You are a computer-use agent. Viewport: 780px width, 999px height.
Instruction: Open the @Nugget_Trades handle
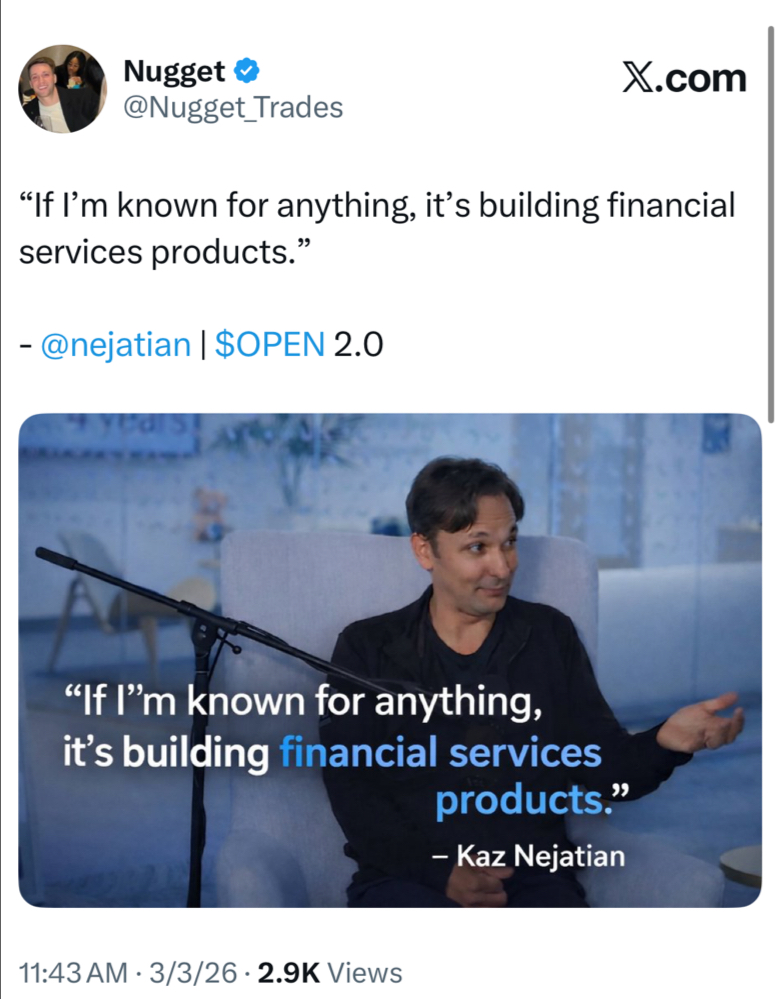(x=233, y=107)
